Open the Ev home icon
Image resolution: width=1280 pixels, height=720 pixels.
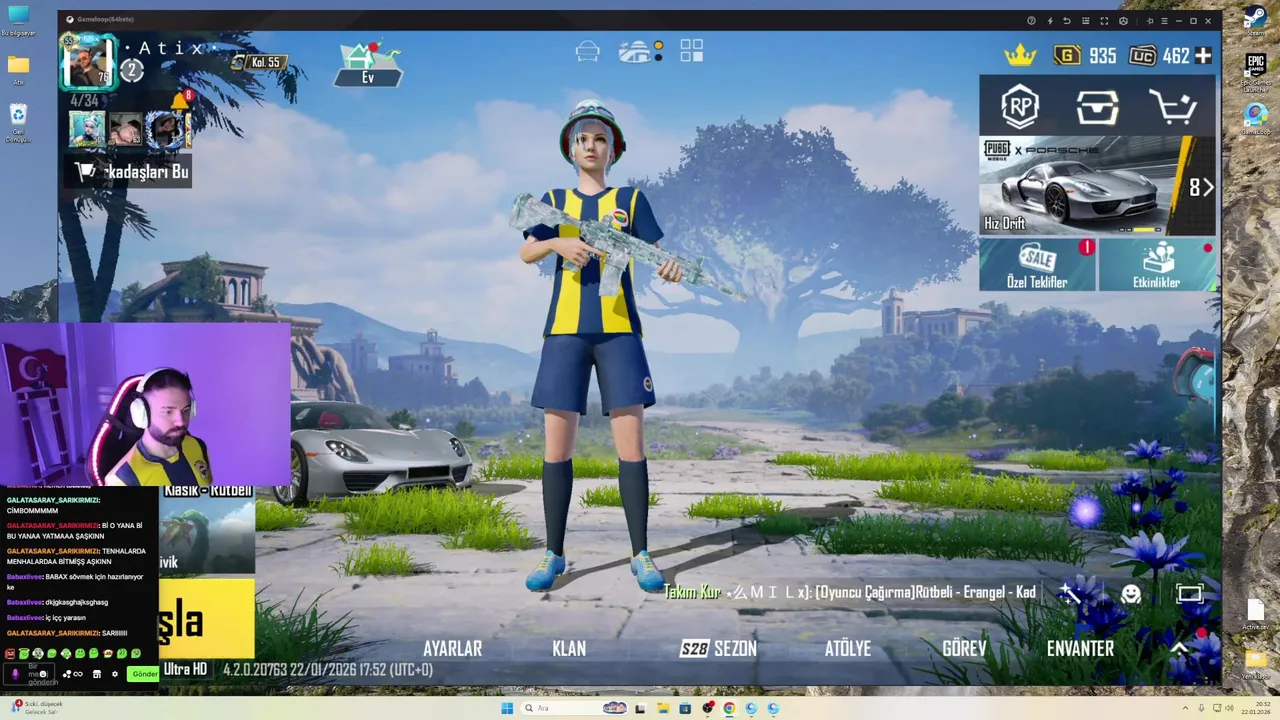point(368,64)
